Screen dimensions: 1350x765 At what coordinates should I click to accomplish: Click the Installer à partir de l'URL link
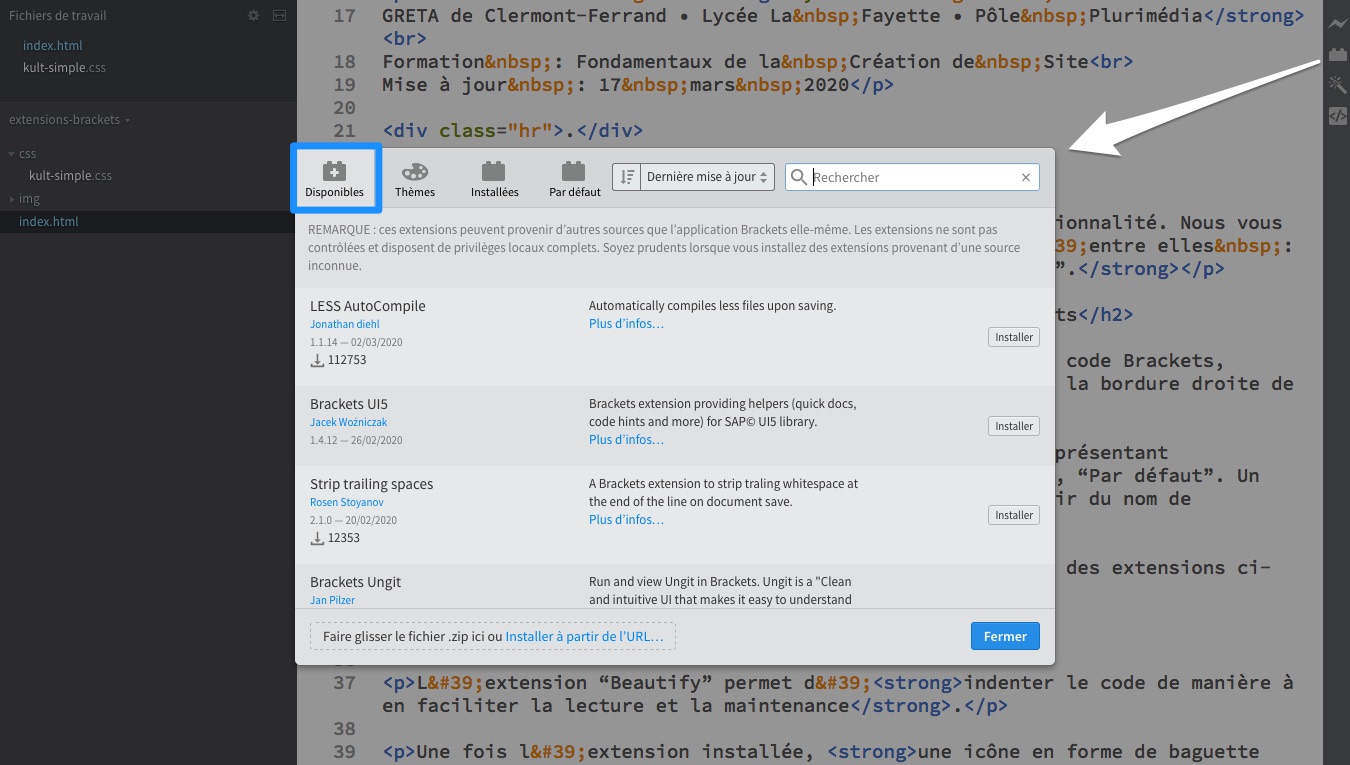[584, 636]
